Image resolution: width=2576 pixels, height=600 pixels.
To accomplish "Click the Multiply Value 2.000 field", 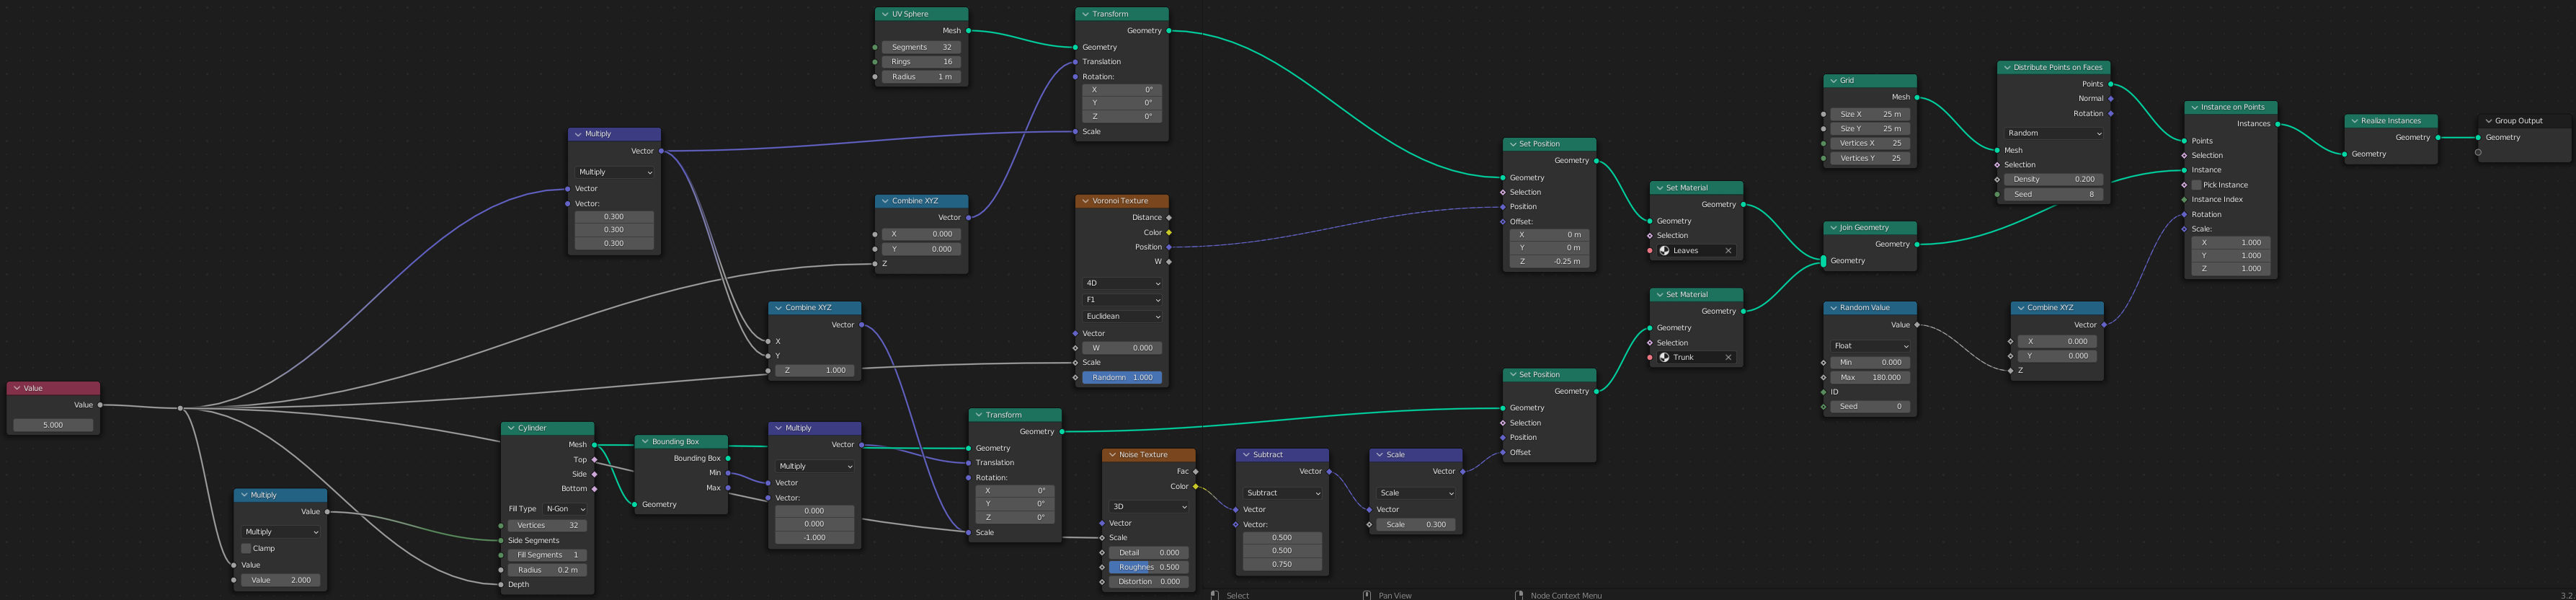I will [x=280, y=580].
